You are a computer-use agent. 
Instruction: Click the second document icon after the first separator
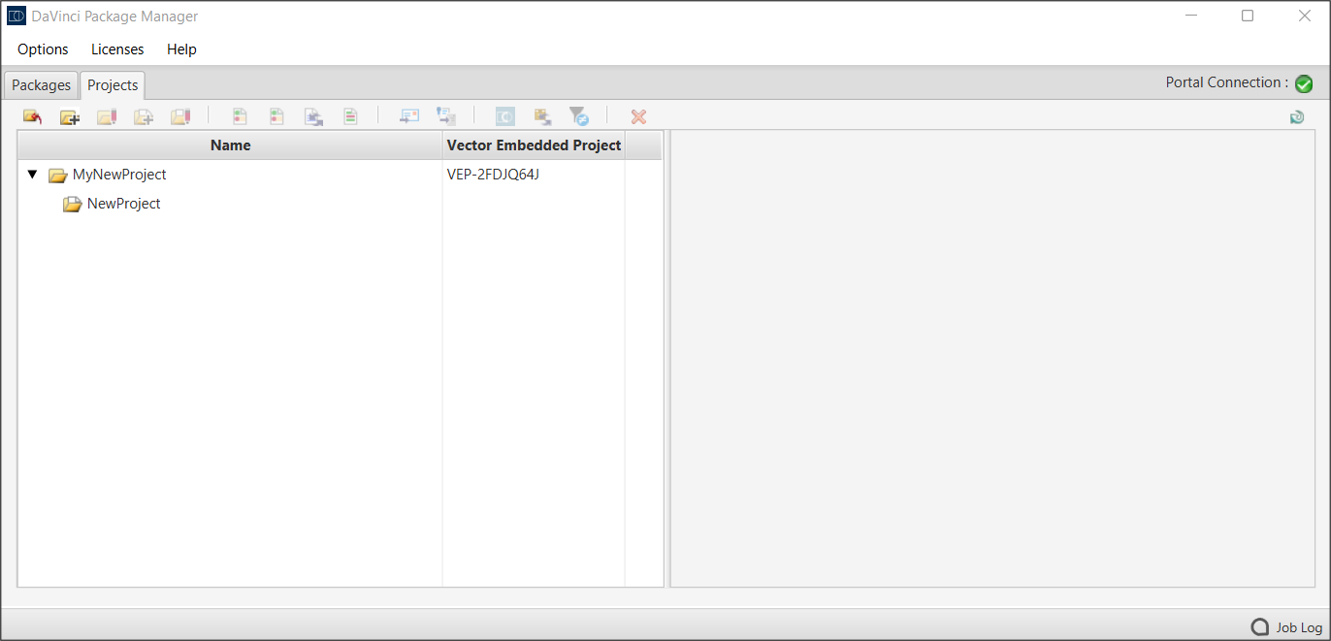point(277,117)
